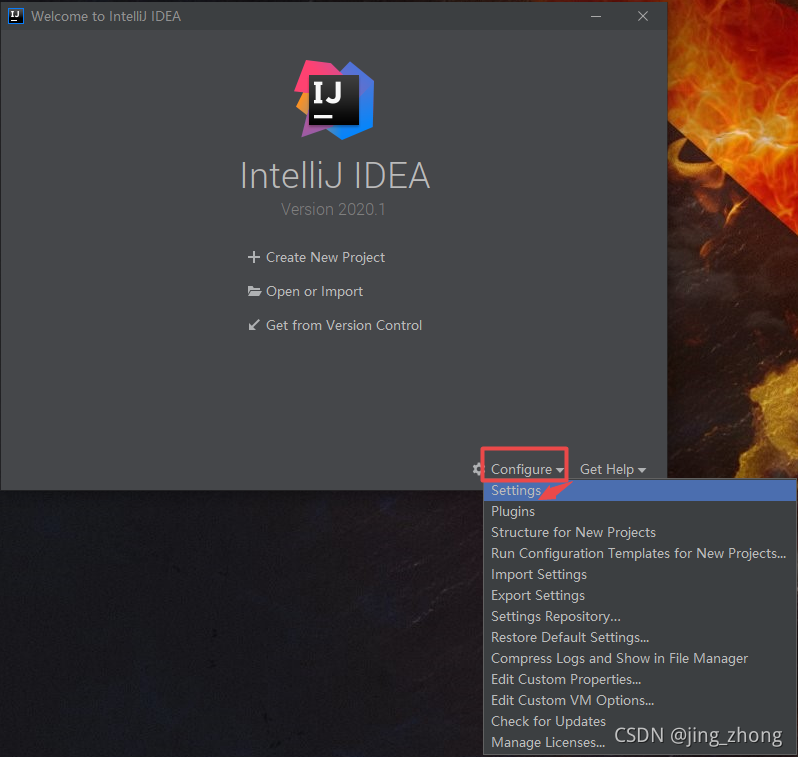Open Edit Custom VM Options
The width and height of the screenshot is (798, 757).
pos(640,700)
